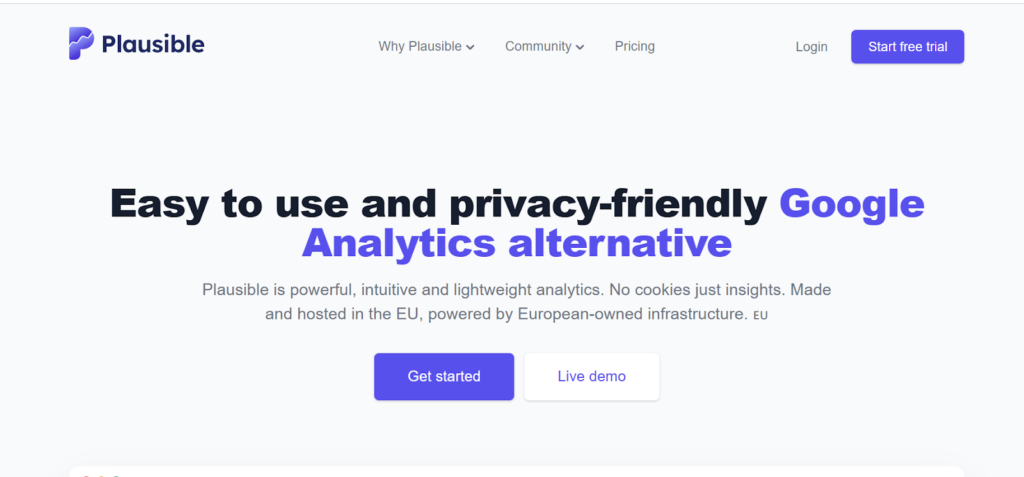Click the small EU badge icon
The height and width of the screenshot is (477, 1024).
tap(761, 316)
